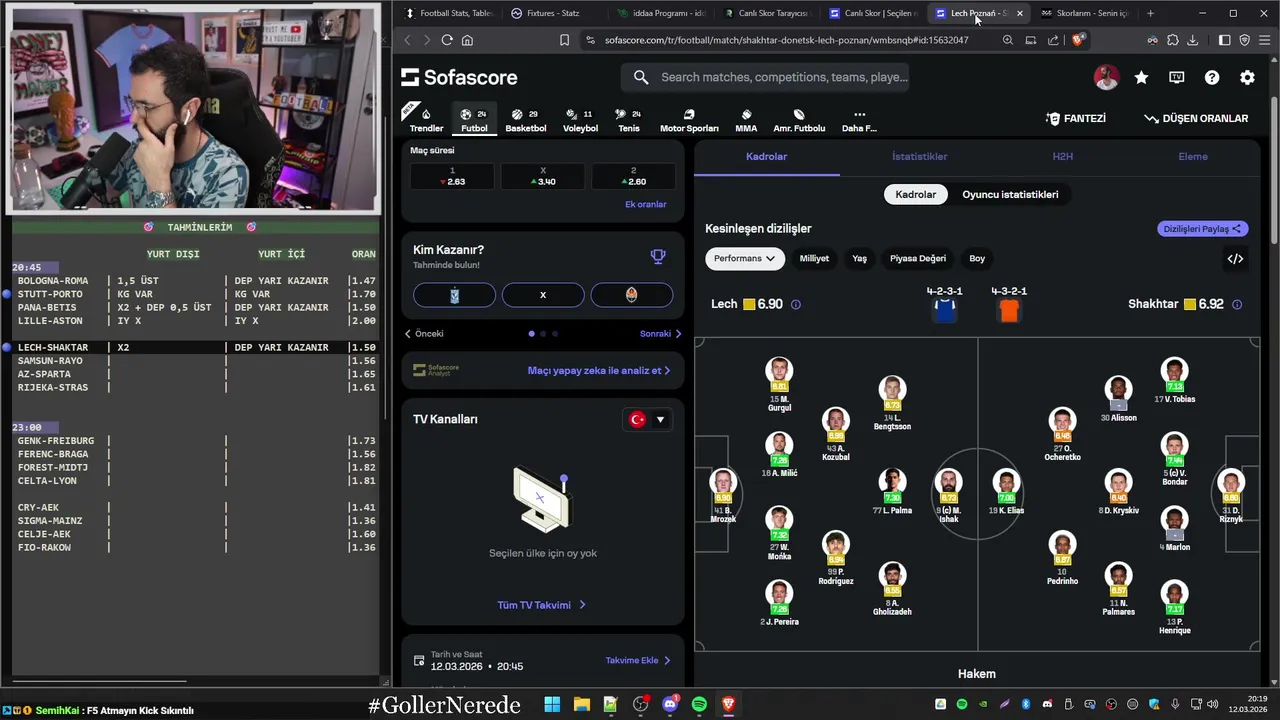The image size is (1280, 720).
Task: Open Discord from the taskbar
Action: click(670, 705)
